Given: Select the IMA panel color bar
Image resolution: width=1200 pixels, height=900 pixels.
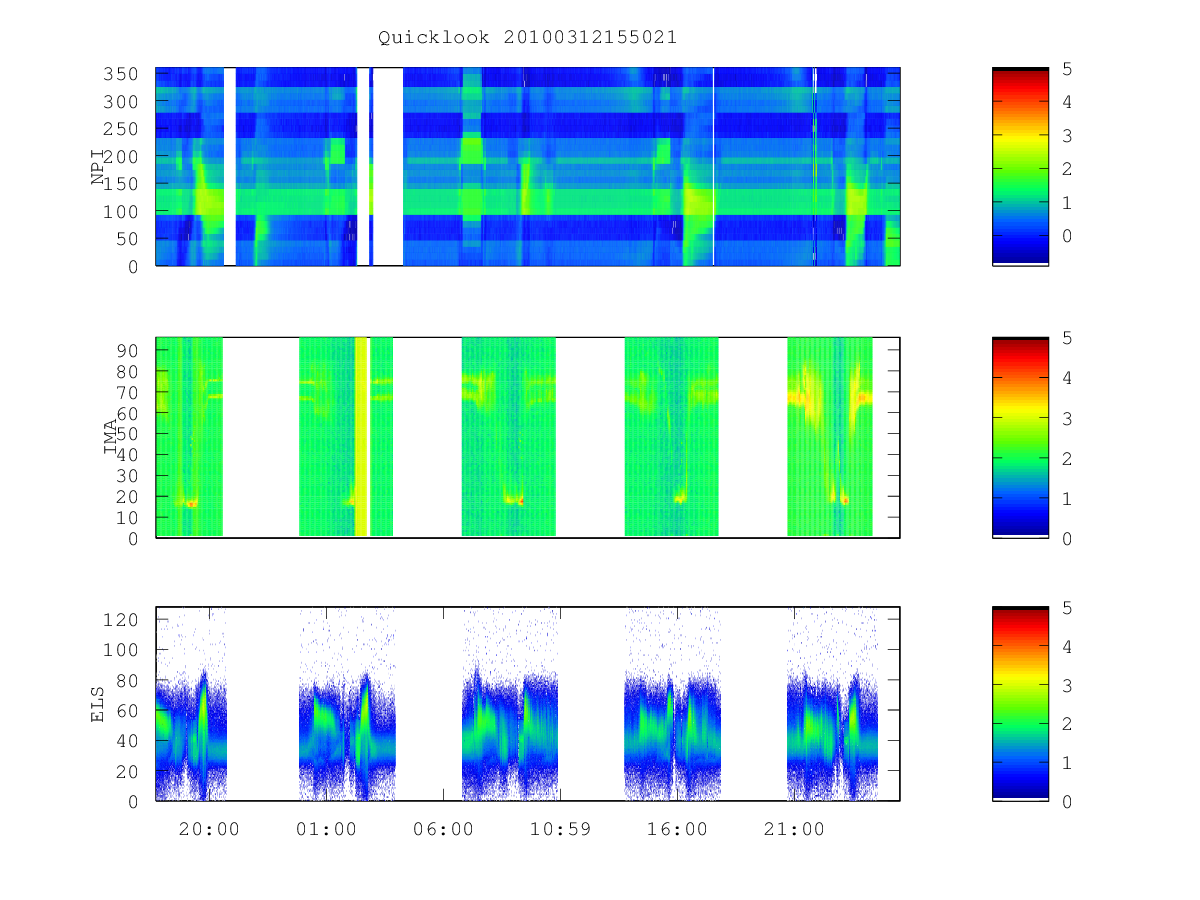Looking at the screenshot, I should point(1020,438).
